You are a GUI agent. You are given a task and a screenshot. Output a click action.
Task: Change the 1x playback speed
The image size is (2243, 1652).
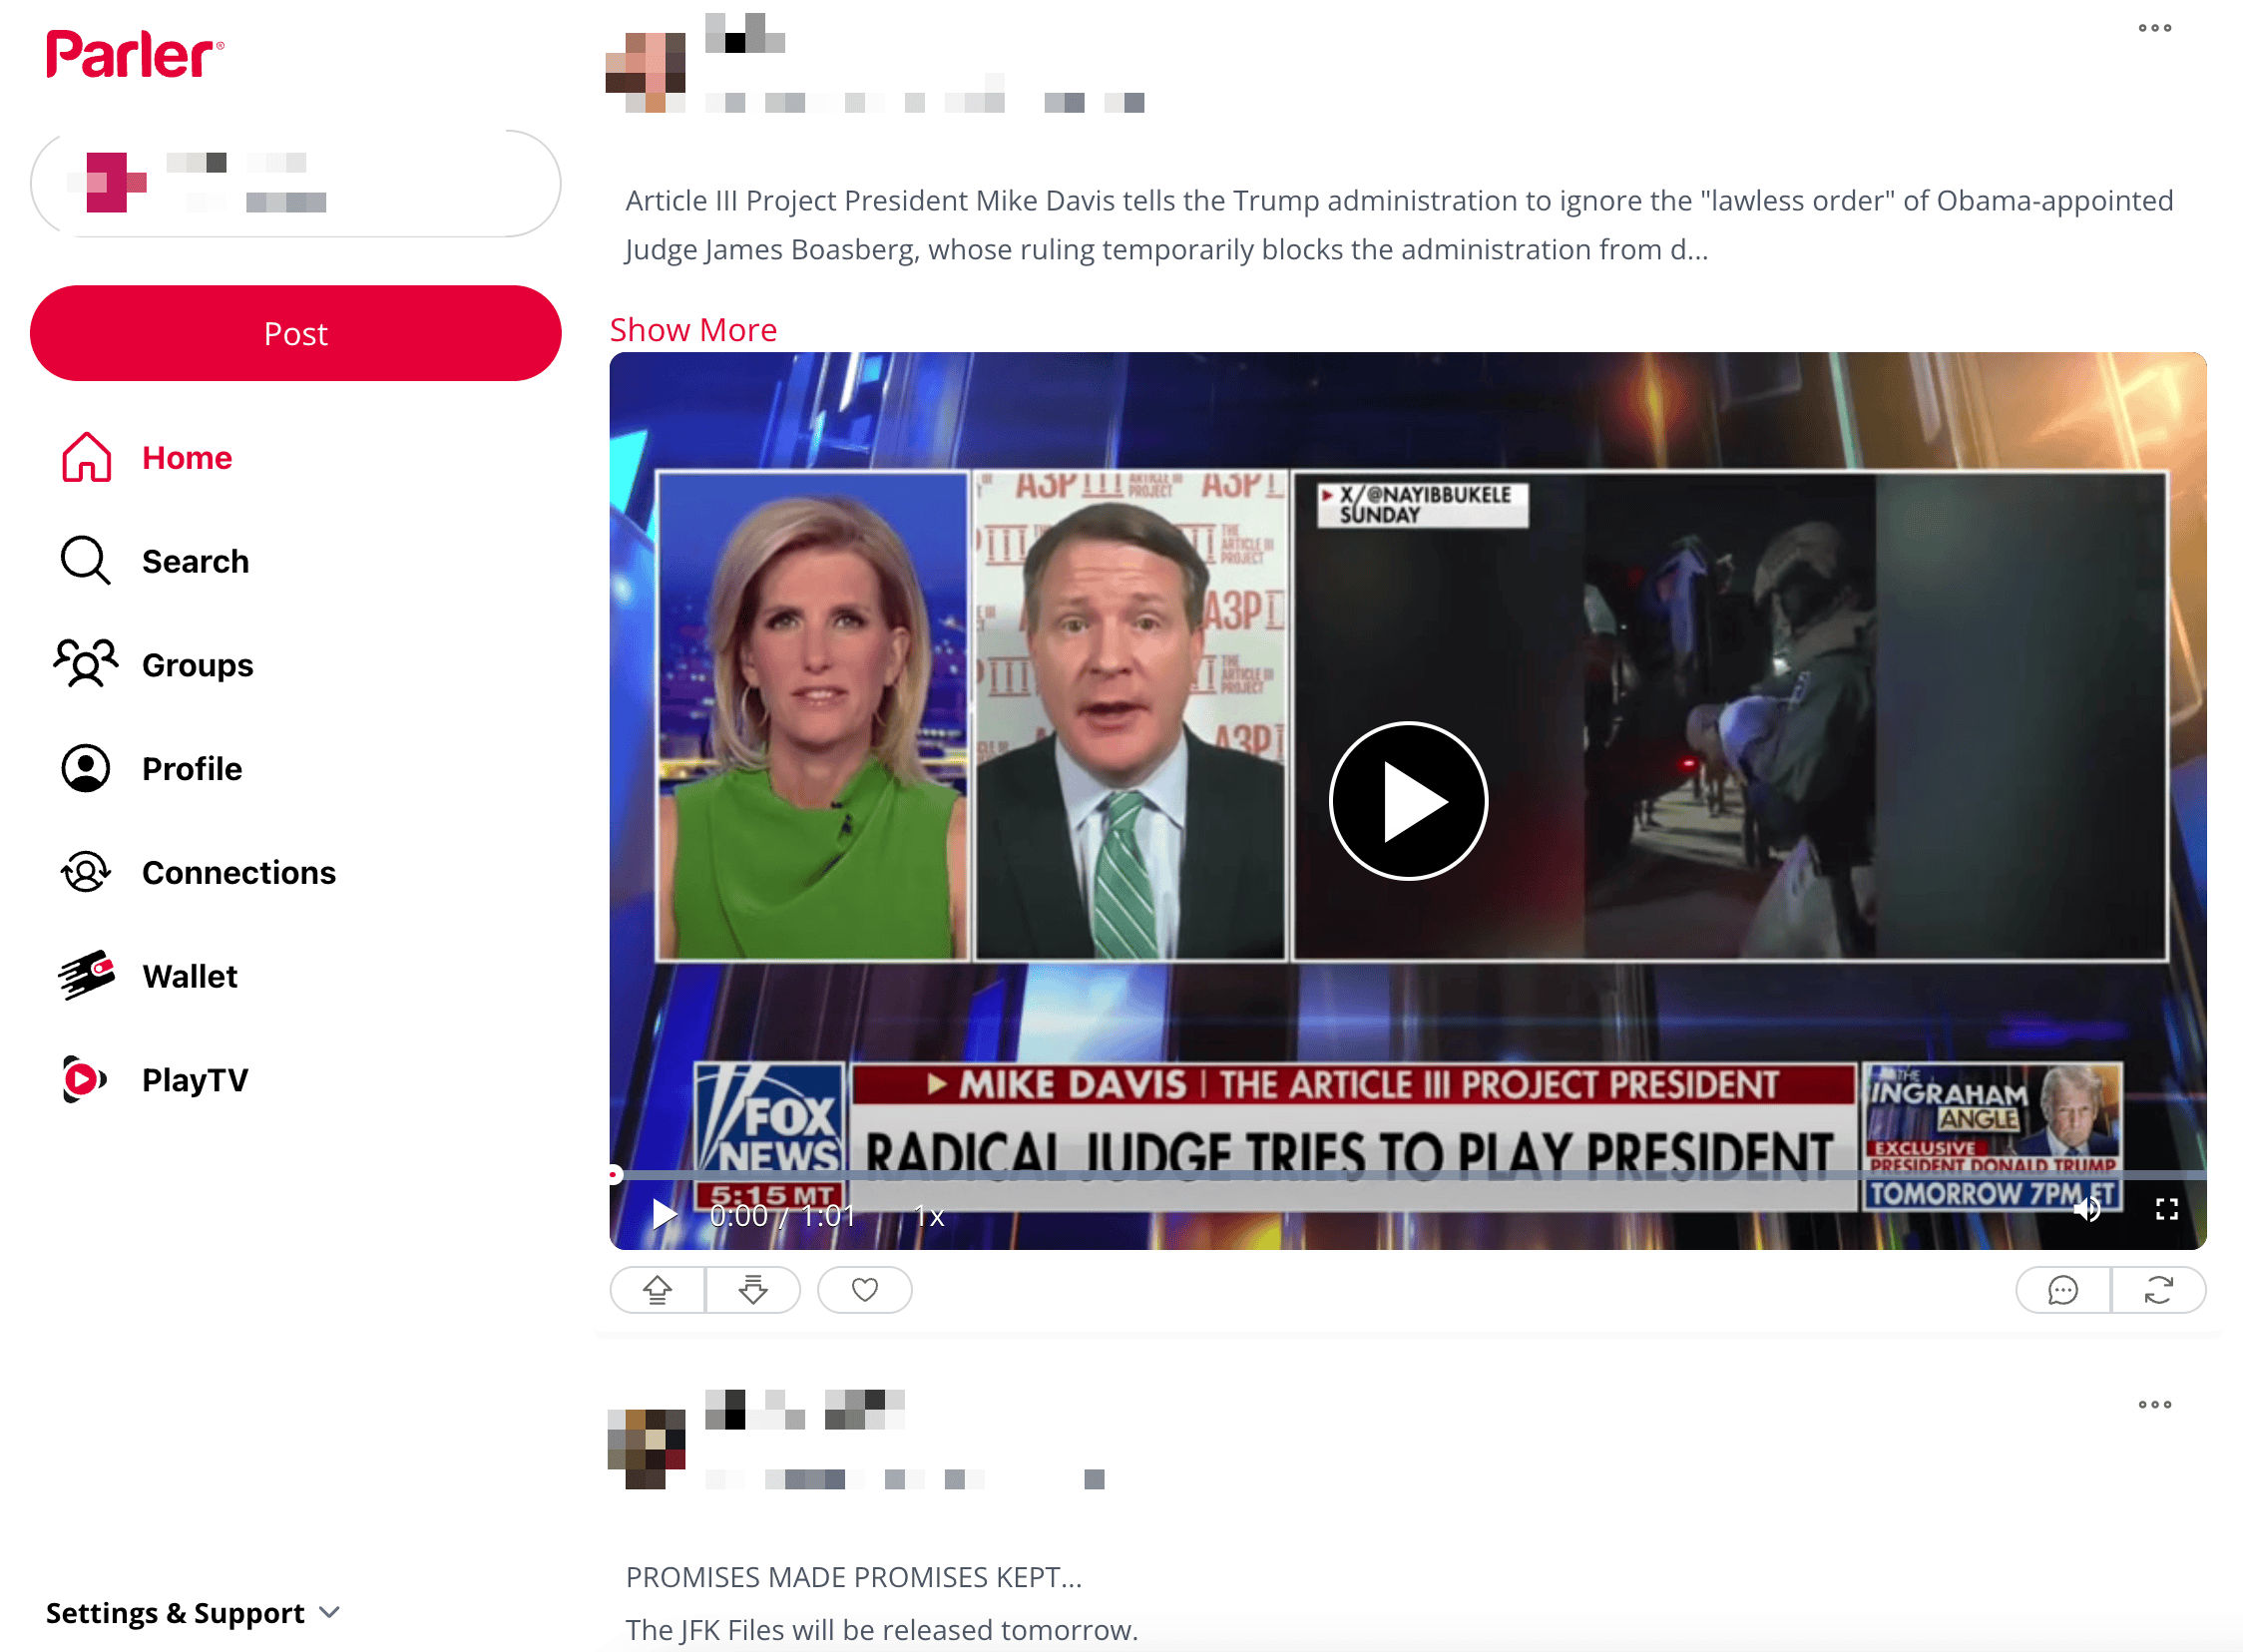pos(929,1216)
